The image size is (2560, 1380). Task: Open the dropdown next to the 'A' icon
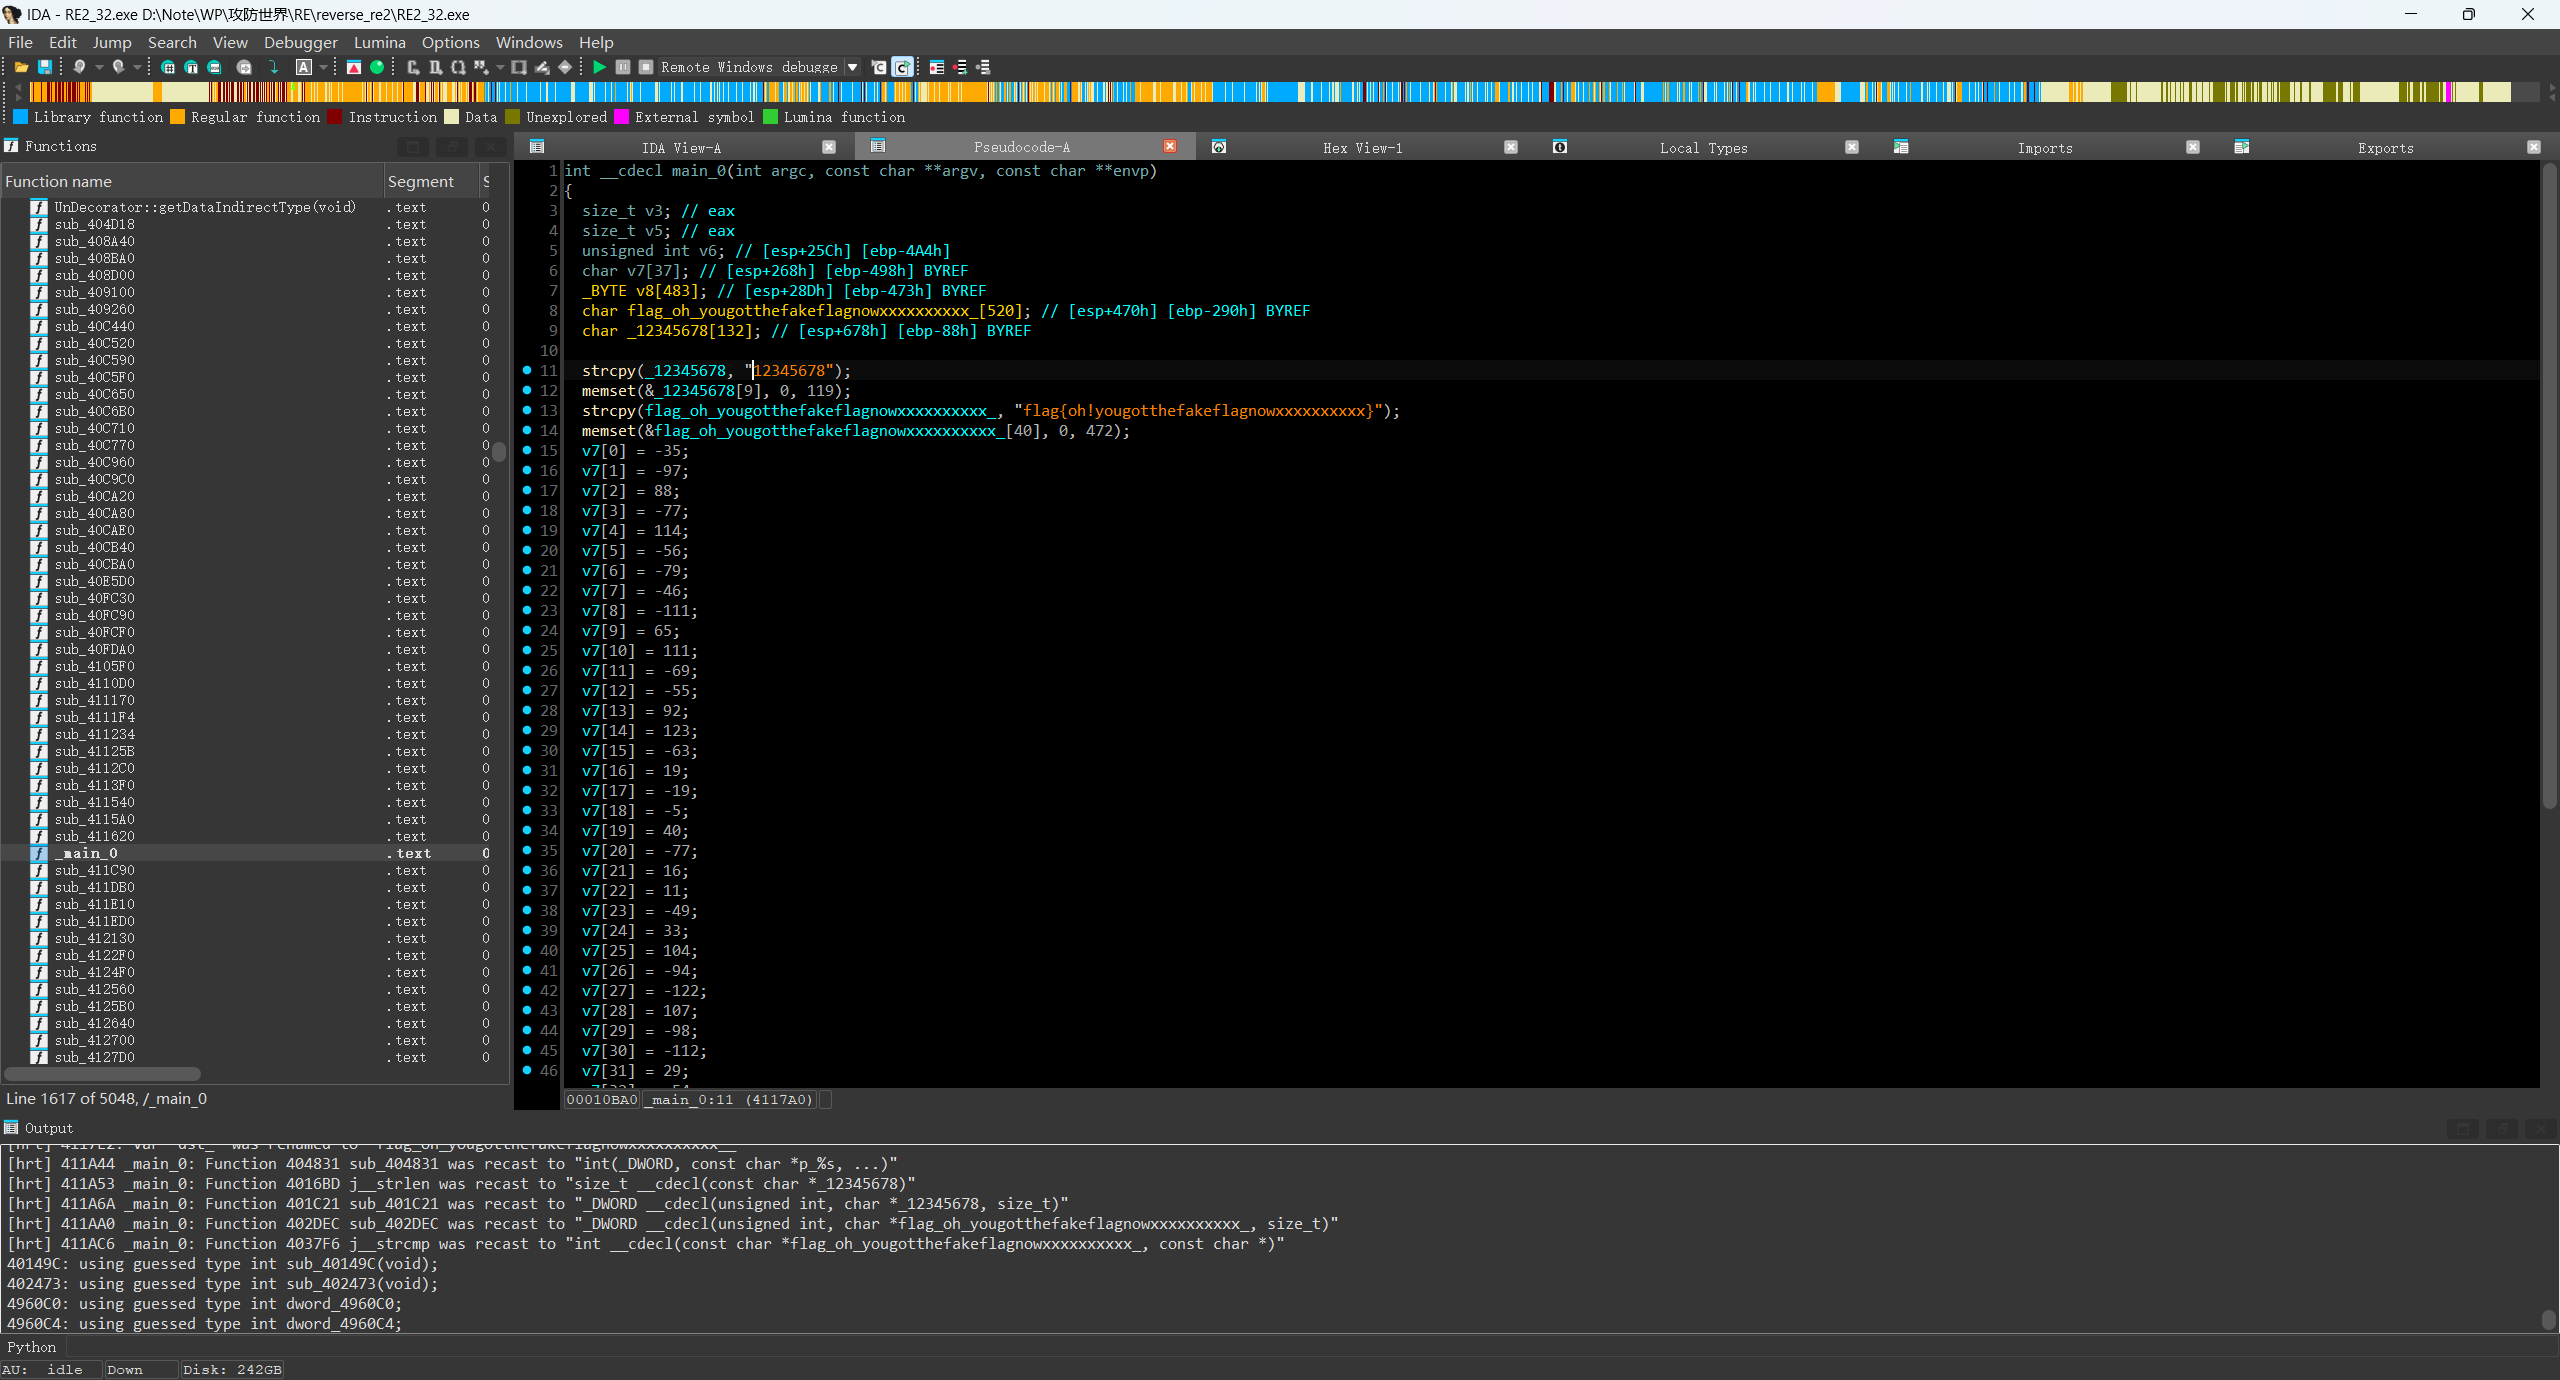pyautogui.click(x=323, y=67)
